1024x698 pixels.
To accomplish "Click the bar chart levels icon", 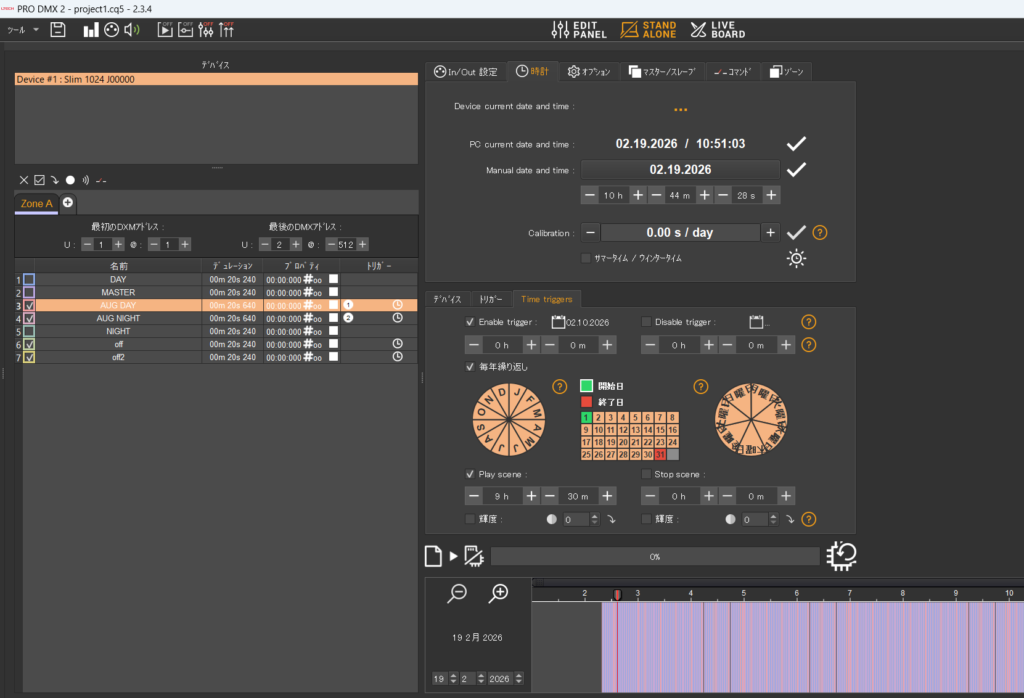I will (91, 29).
